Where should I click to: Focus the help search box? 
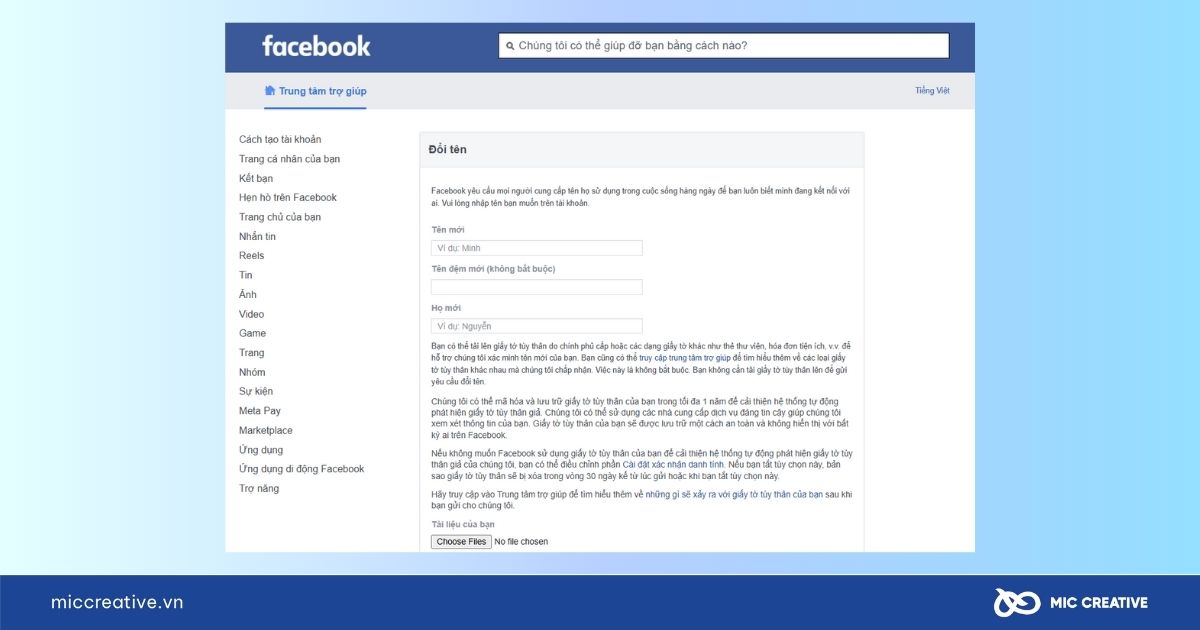pos(724,46)
